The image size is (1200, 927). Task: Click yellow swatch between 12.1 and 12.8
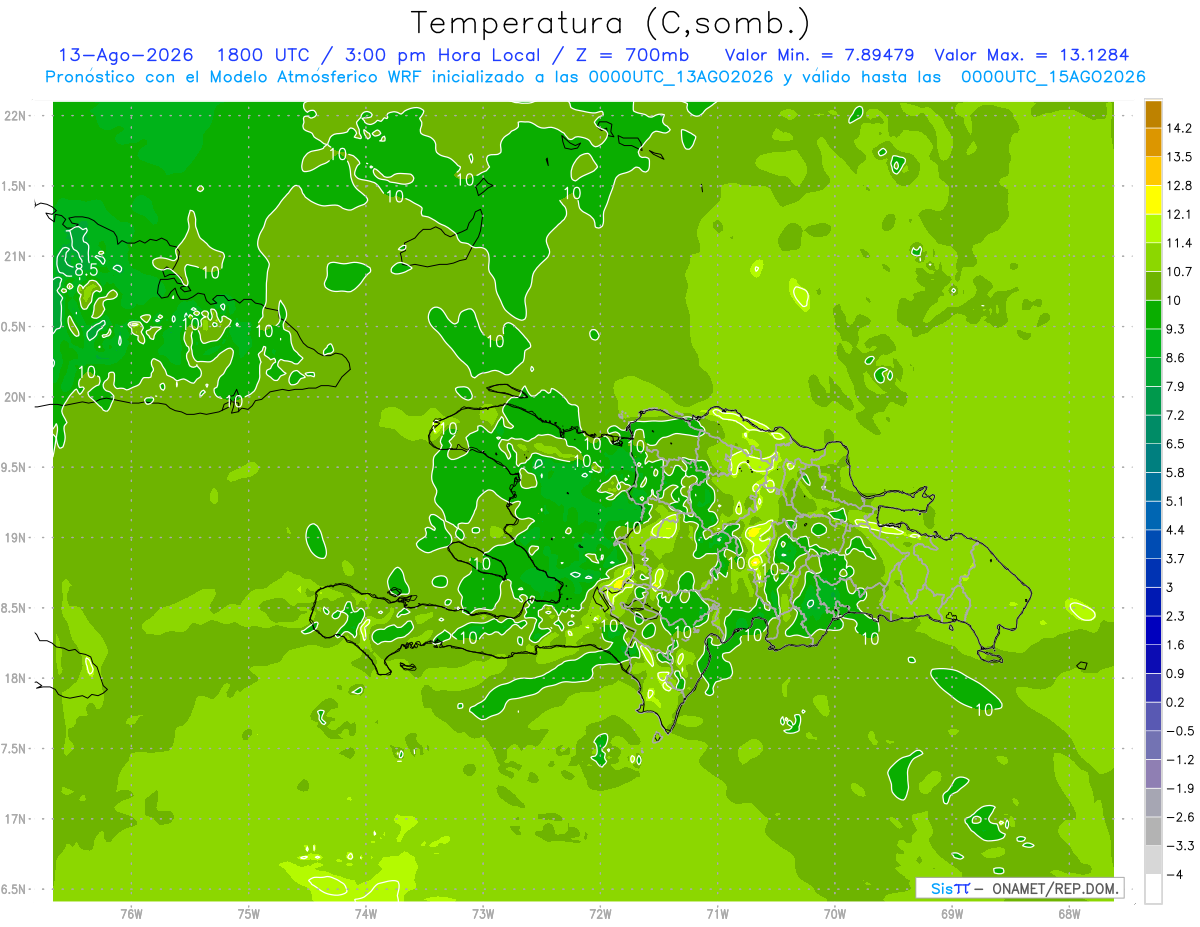1153,200
